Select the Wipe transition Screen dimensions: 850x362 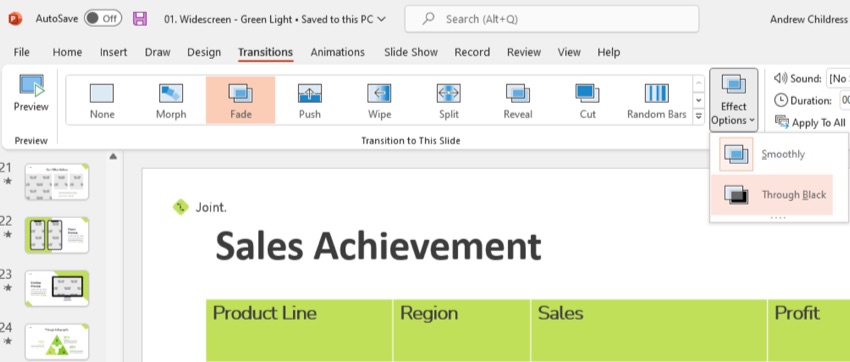(x=379, y=101)
